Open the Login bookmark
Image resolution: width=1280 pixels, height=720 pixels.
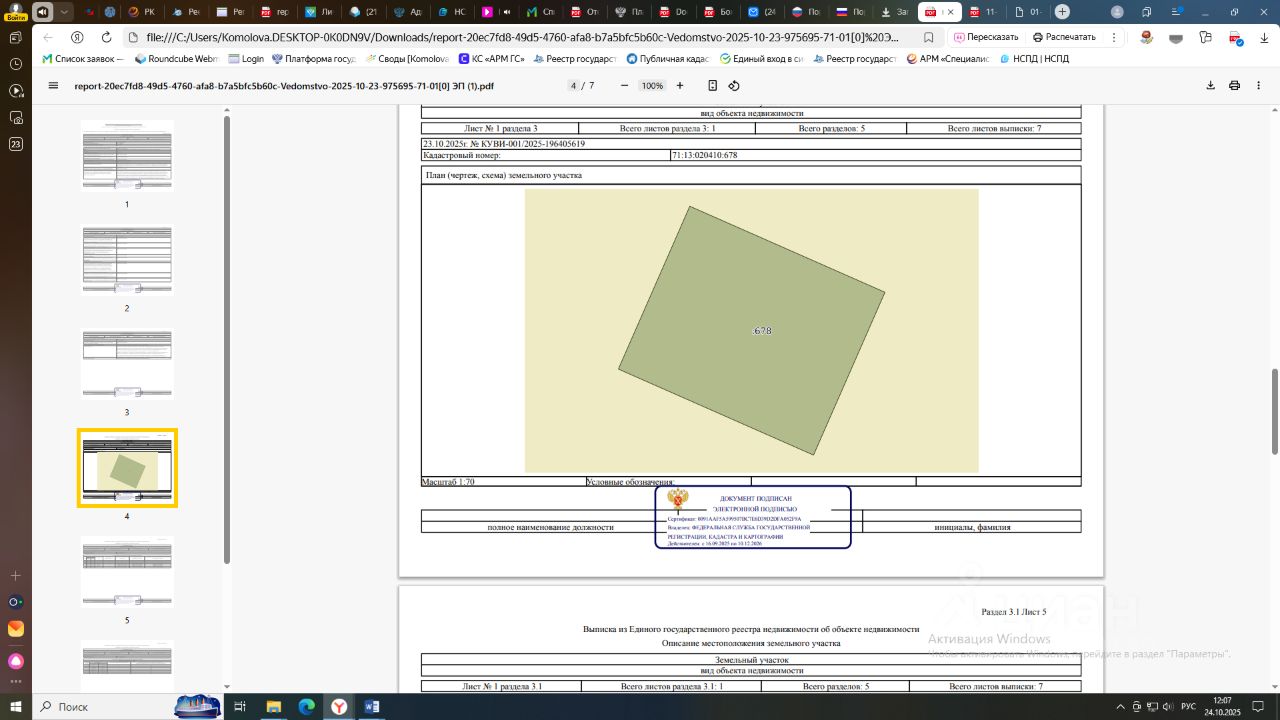[x=245, y=59]
